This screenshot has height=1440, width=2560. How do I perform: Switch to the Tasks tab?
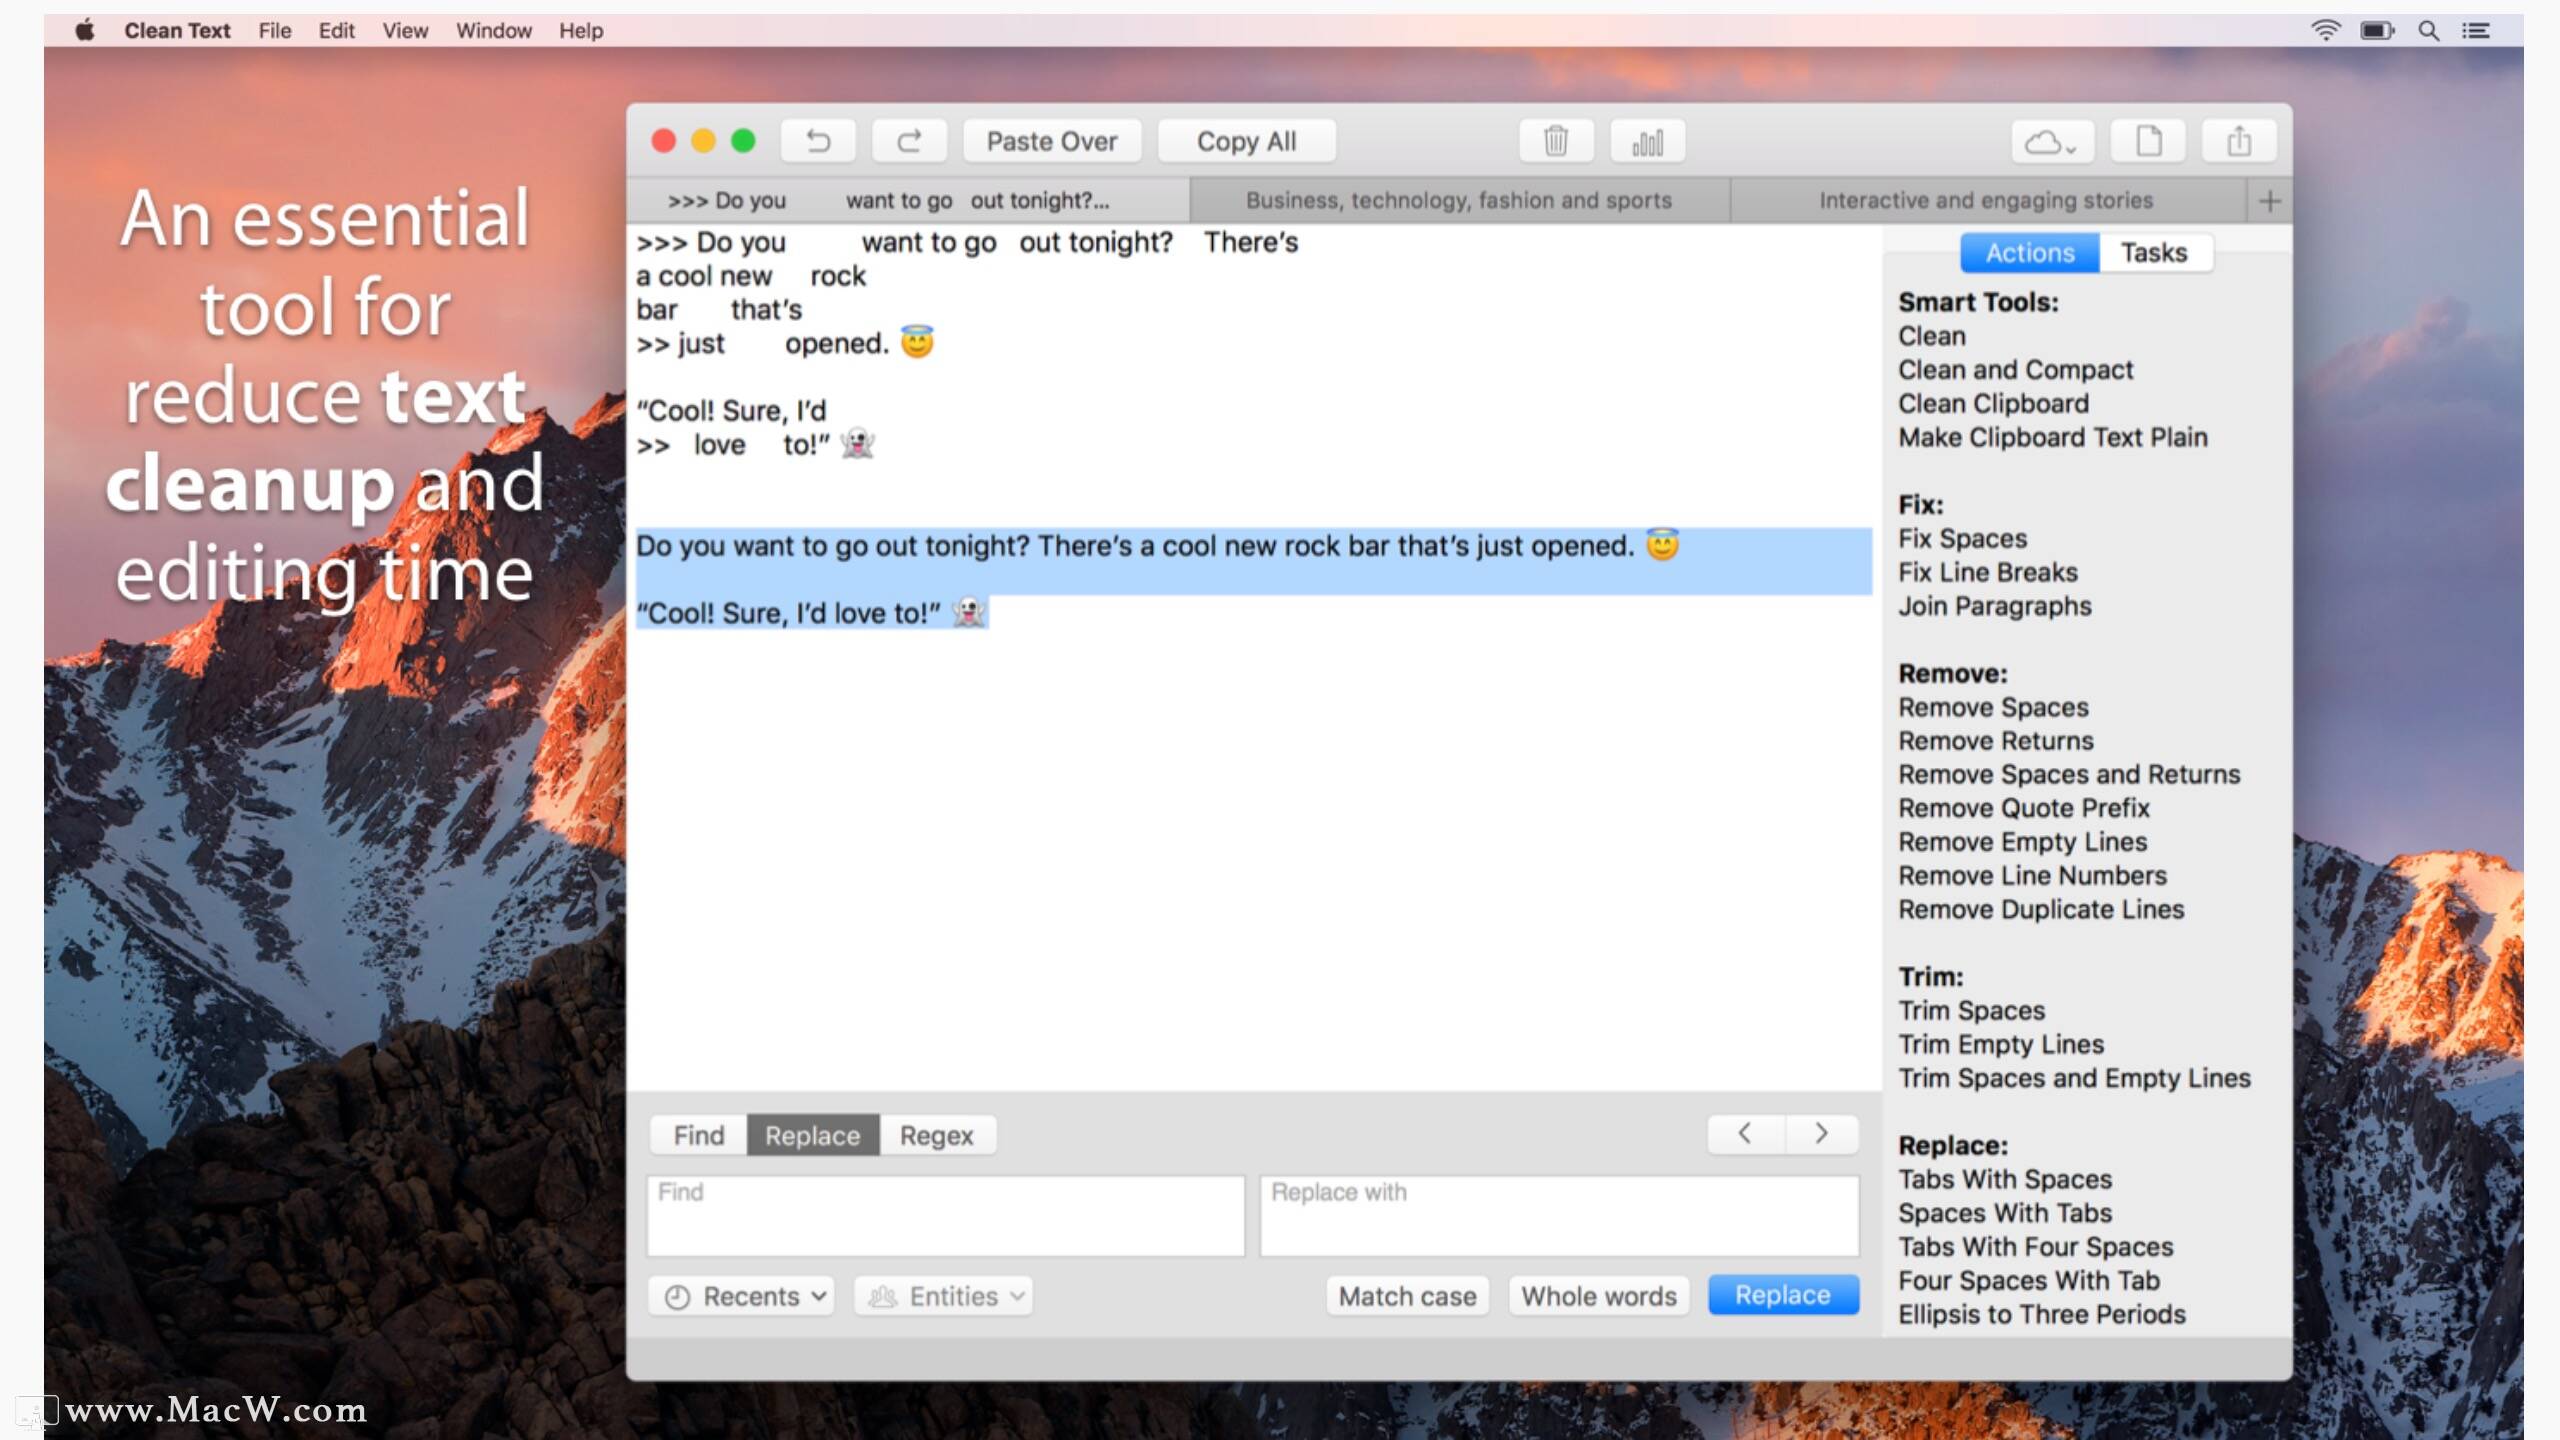[2154, 253]
